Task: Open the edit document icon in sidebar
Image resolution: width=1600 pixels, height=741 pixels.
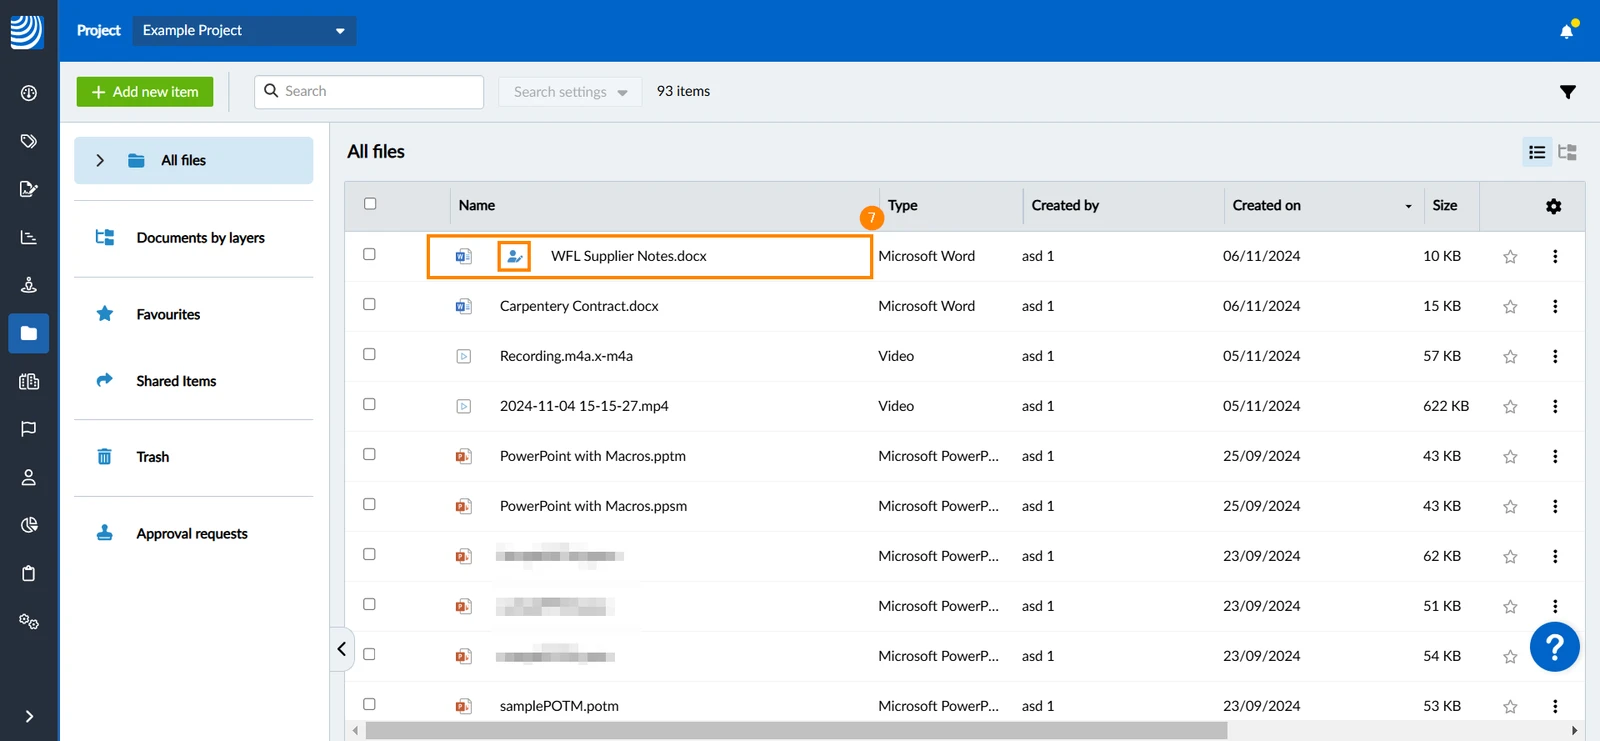Action: 29,189
